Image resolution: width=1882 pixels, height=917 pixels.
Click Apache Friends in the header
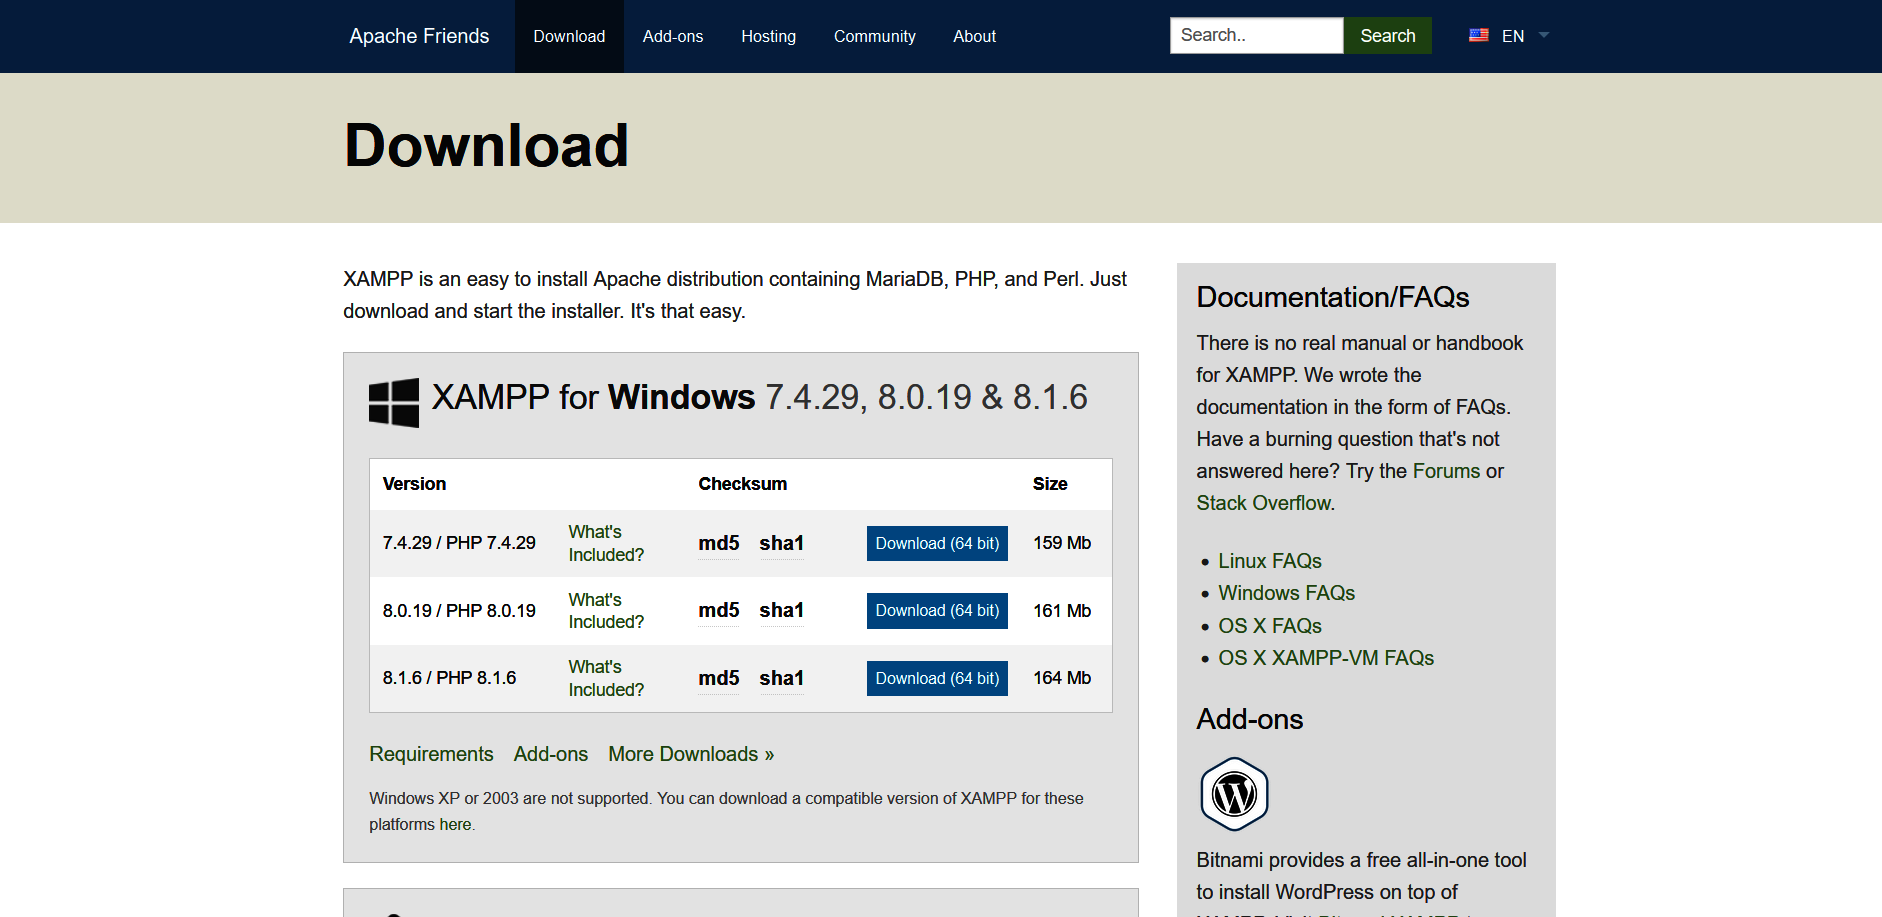point(418,36)
